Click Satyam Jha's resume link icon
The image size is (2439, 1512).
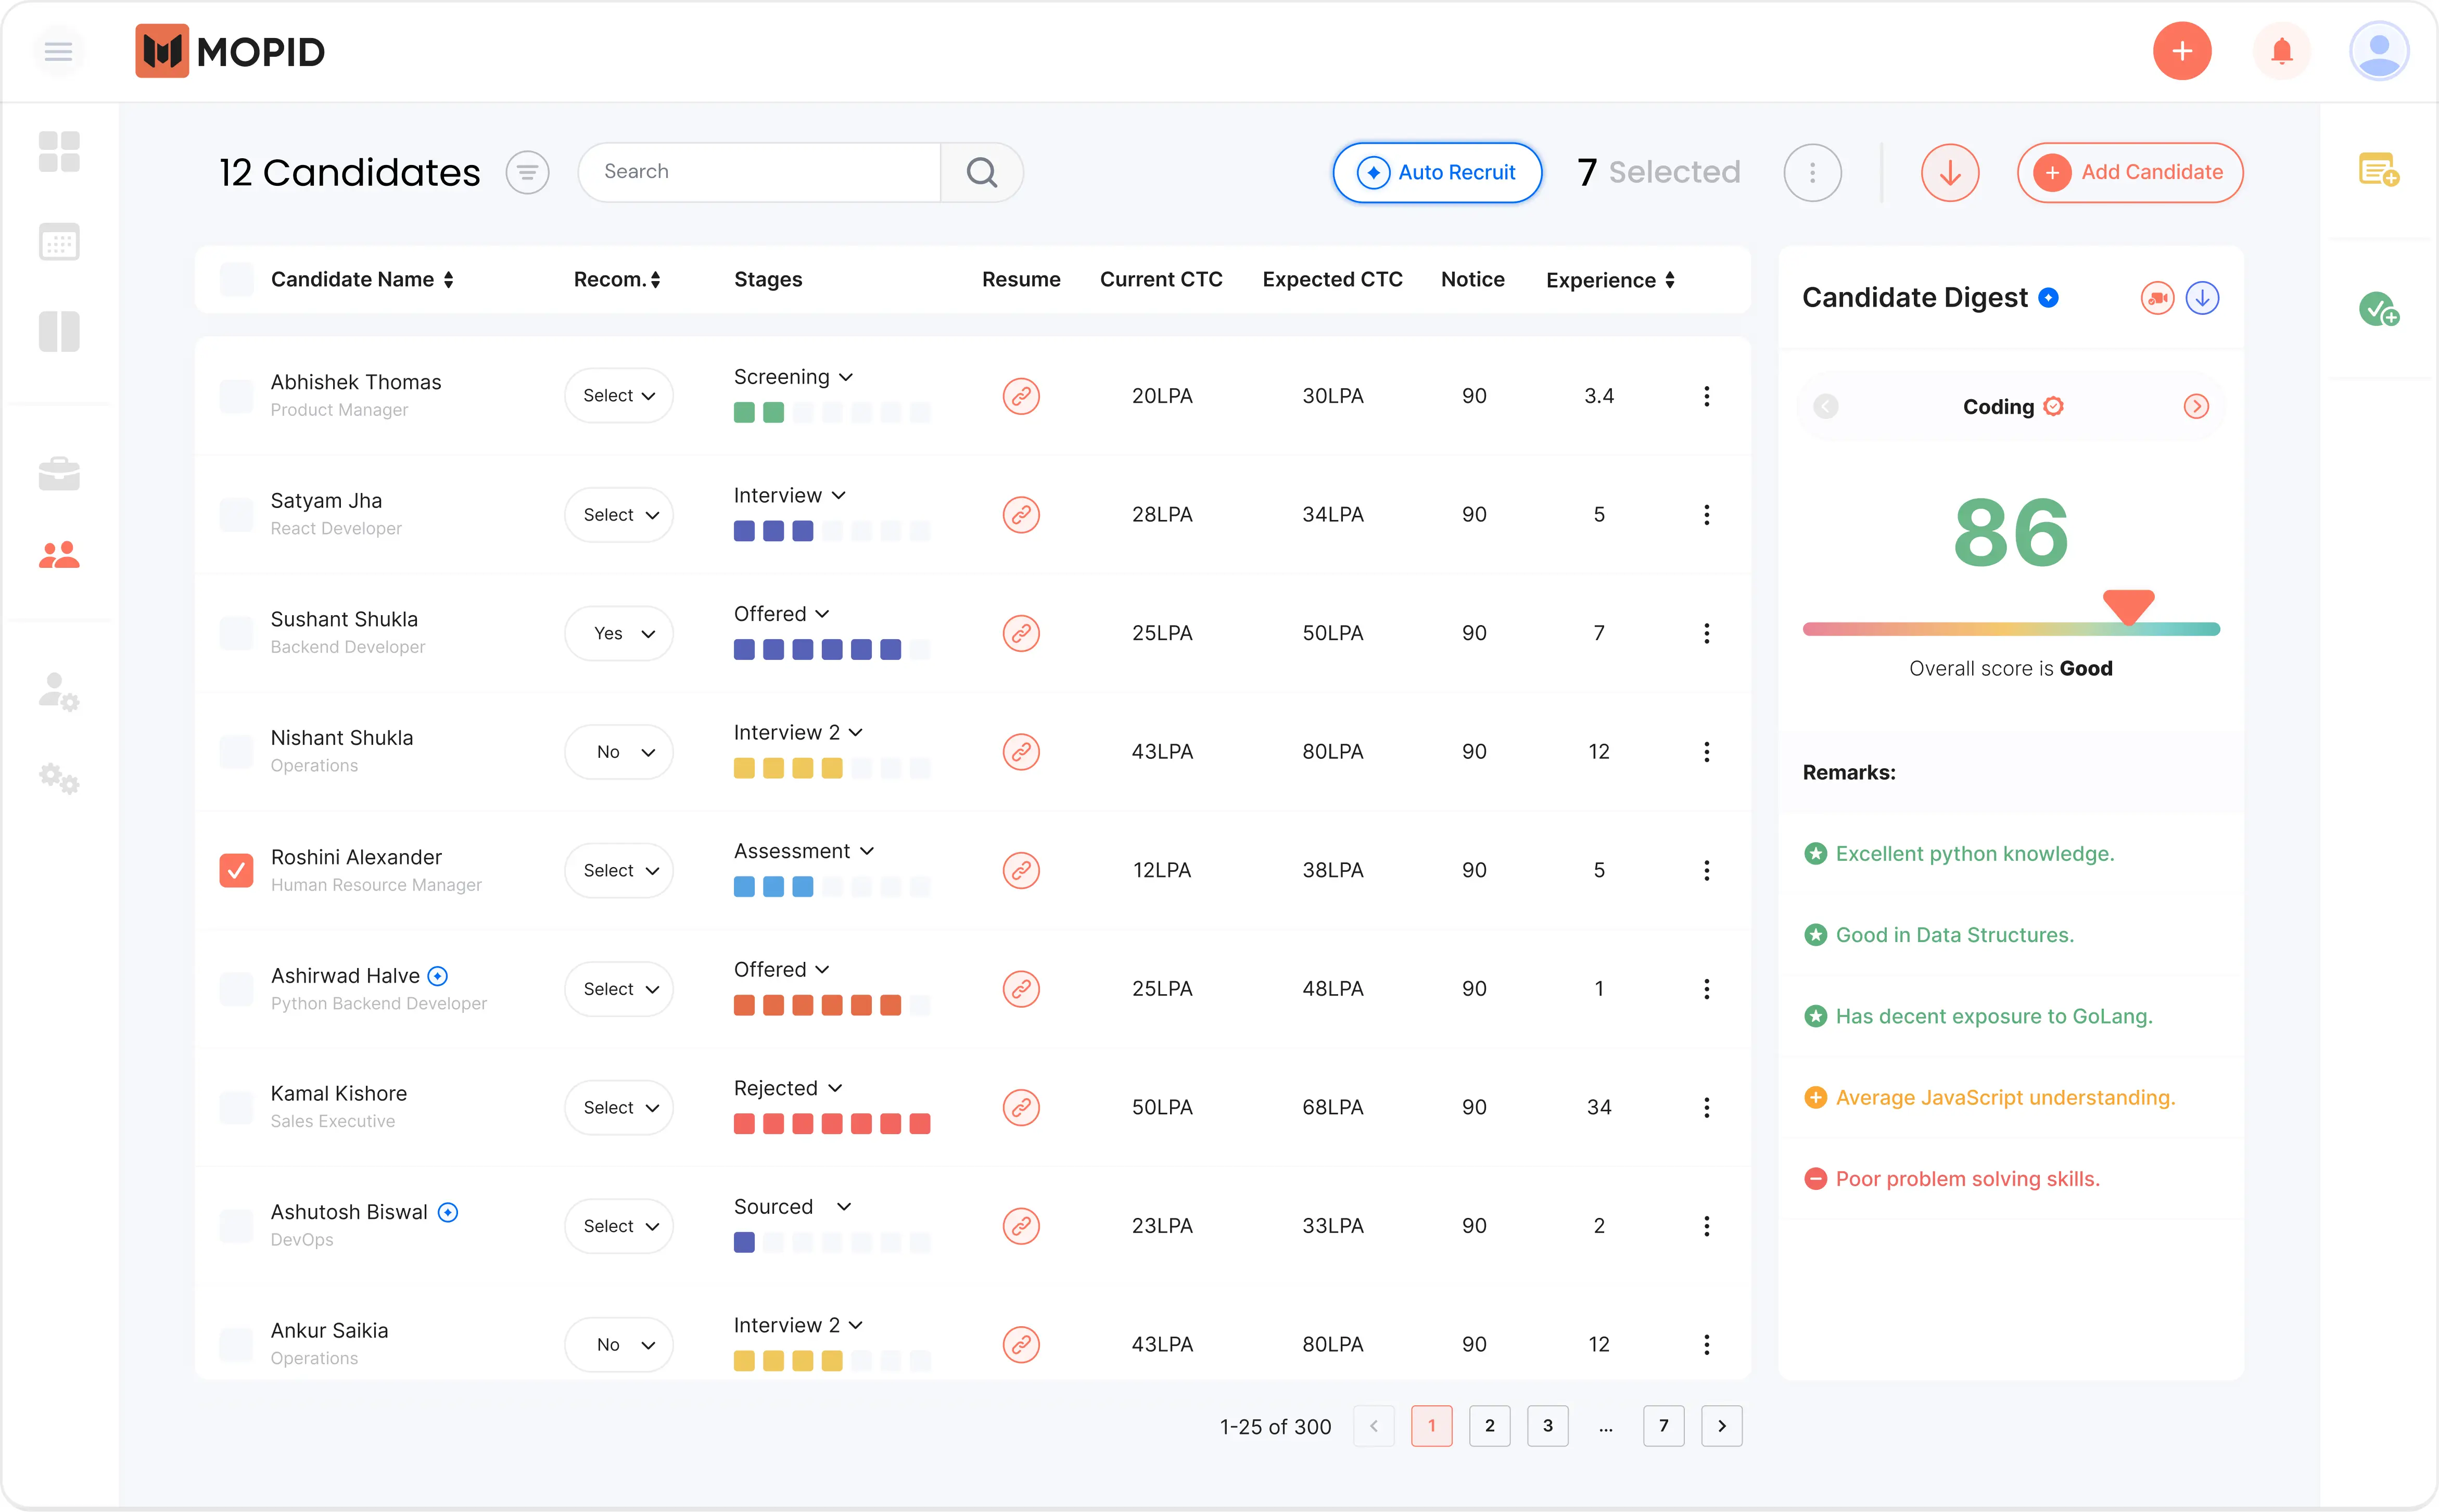(1021, 514)
